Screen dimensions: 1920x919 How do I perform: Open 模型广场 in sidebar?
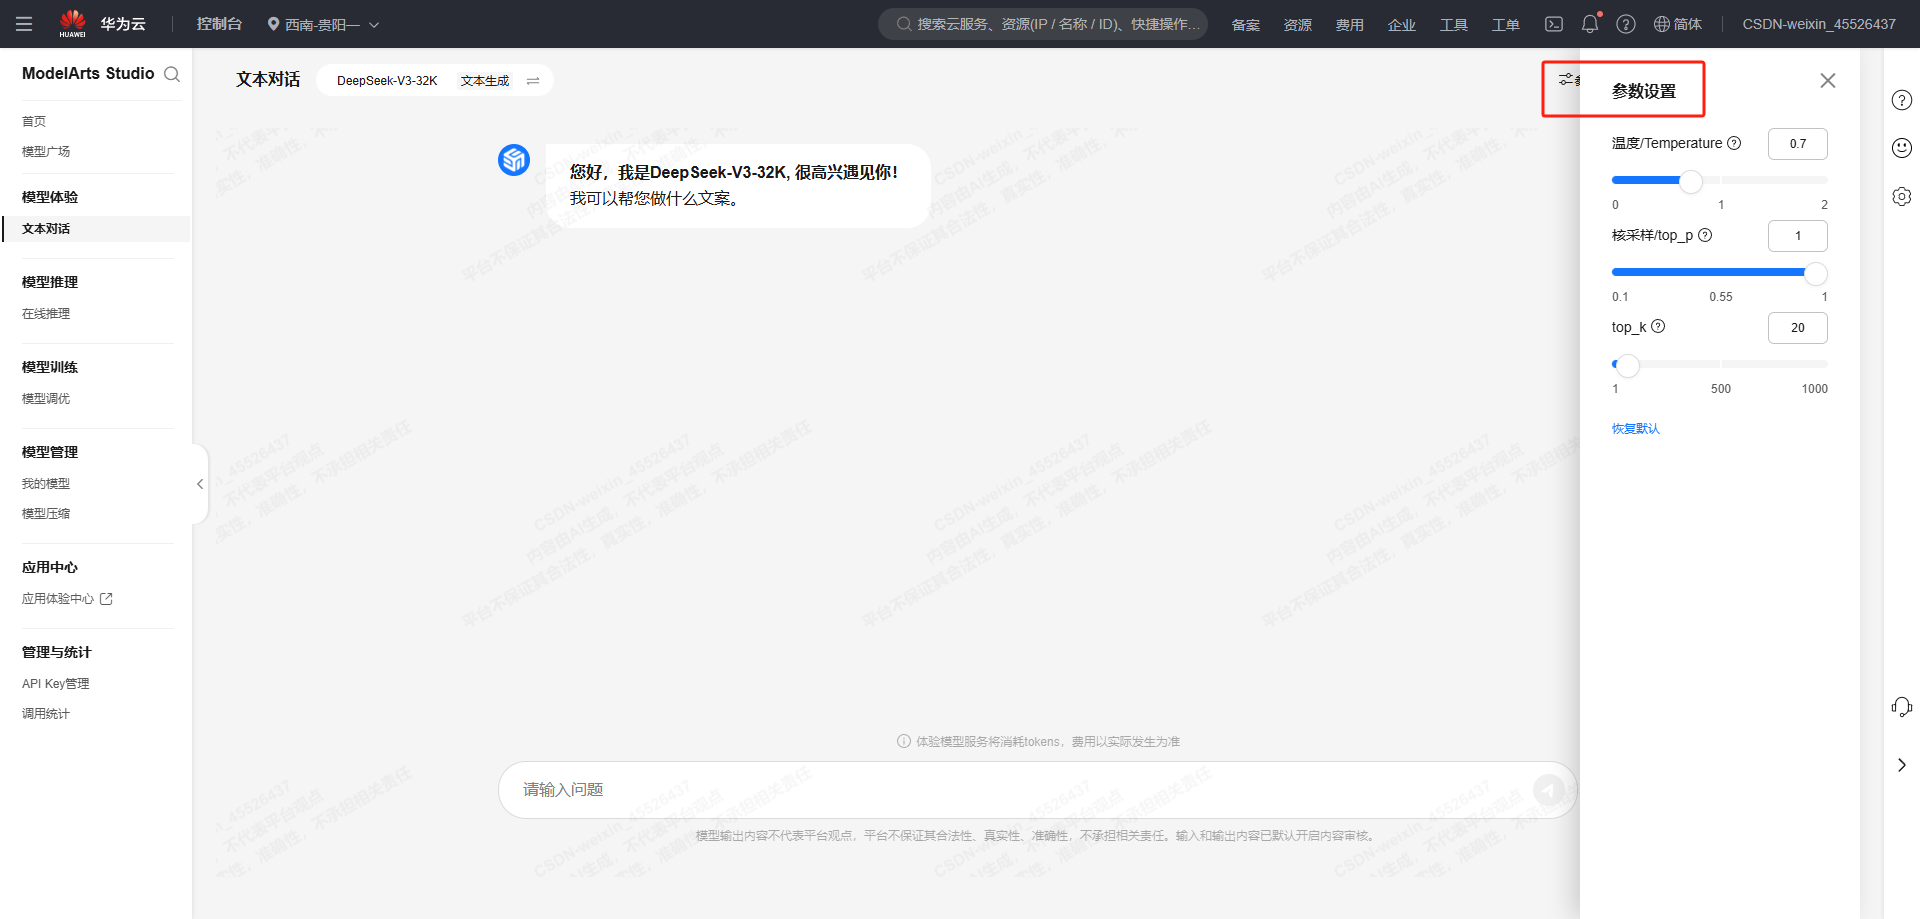pyautogui.click(x=46, y=151)
